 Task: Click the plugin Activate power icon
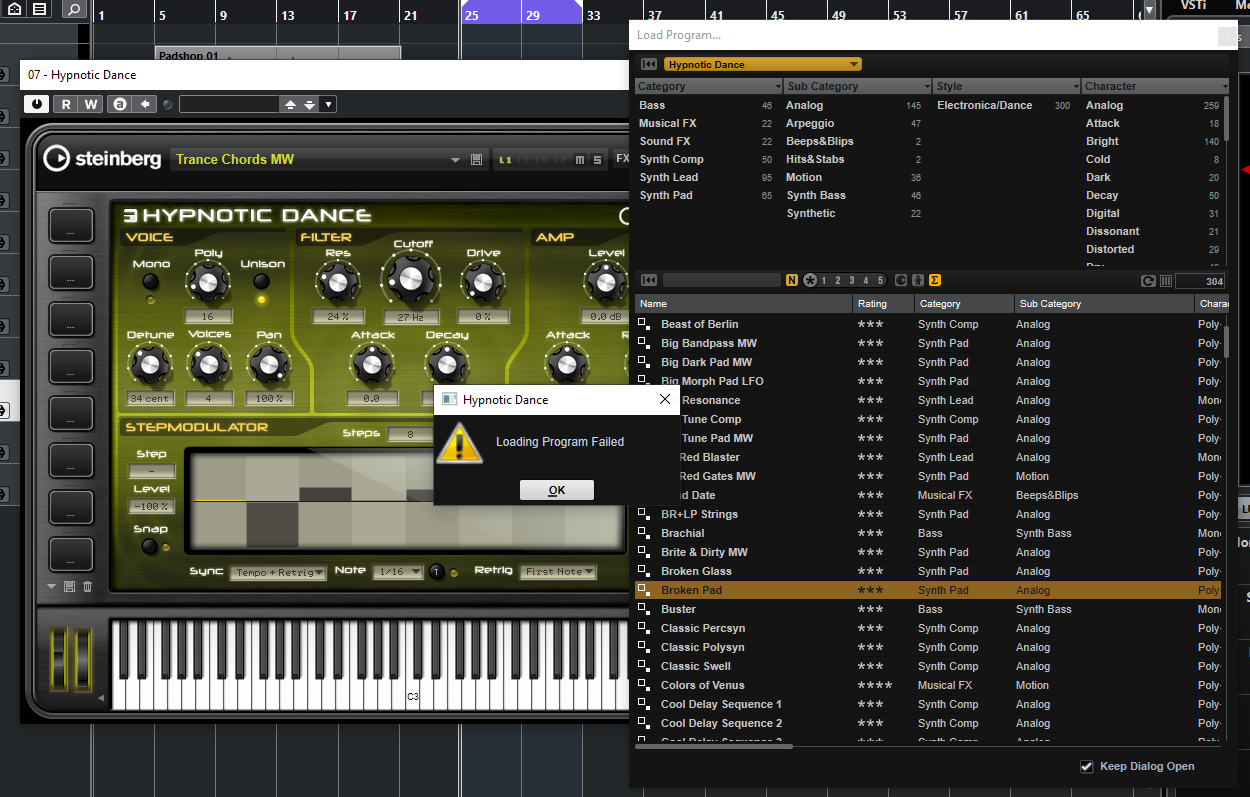coord(37,104)
